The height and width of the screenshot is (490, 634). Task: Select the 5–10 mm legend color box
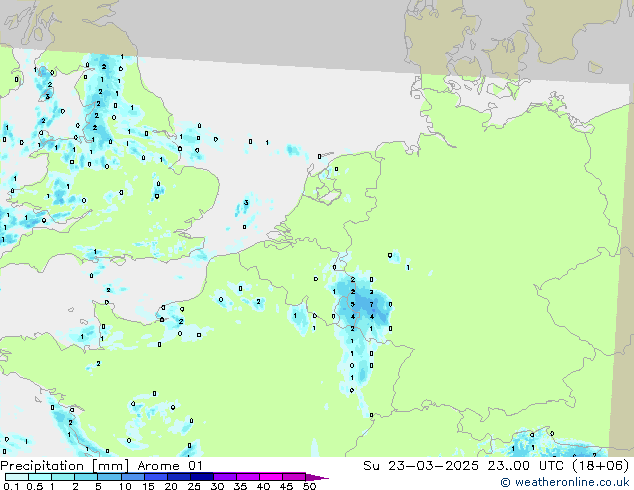[x=109, y=477]
